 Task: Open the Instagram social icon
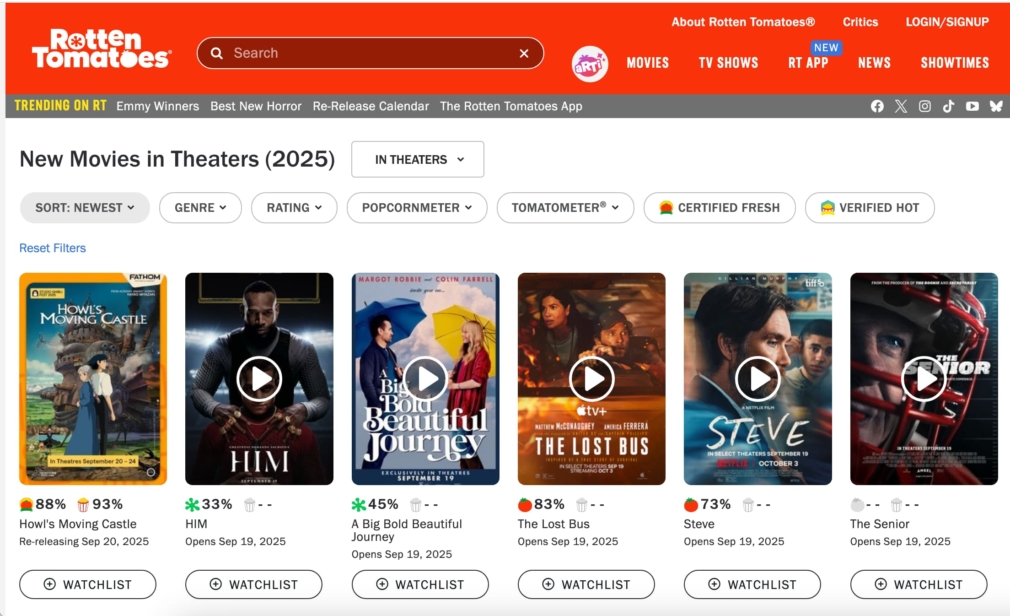click(x=925, y=106)
